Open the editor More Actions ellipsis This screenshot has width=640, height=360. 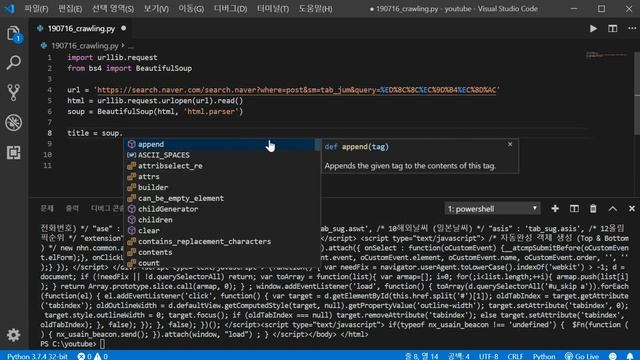point(632,29)
